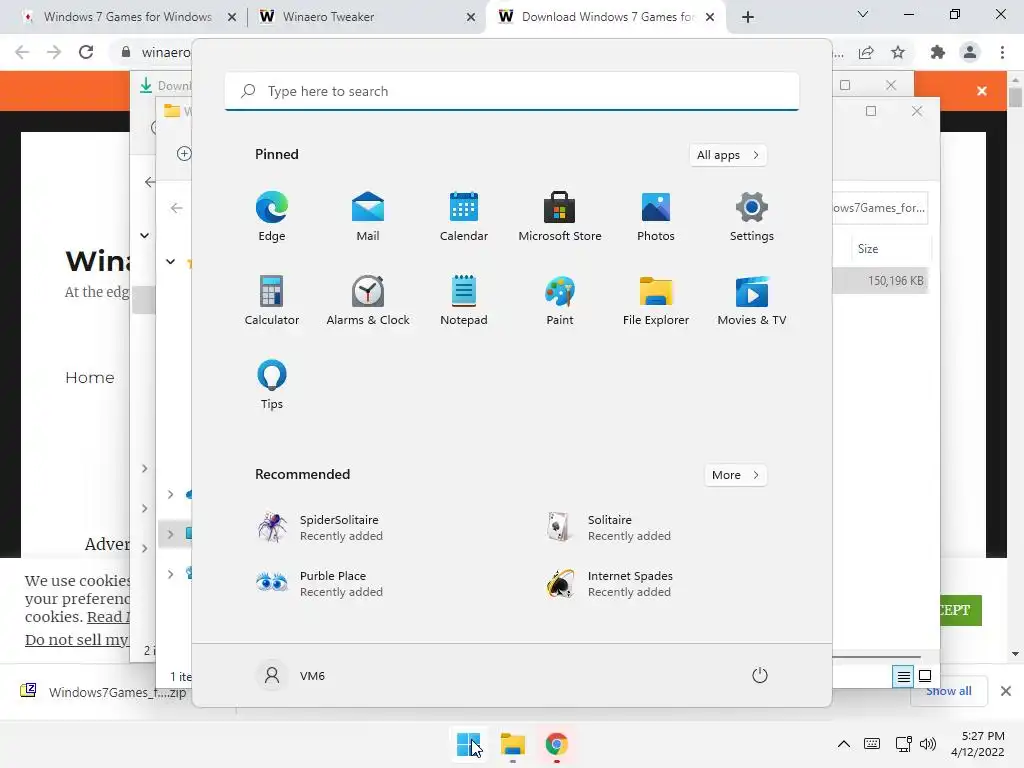Click Show all downloads in Chrome
Image resolution: width=1024 pixels, height=768 pixels.
pos(948,691)
